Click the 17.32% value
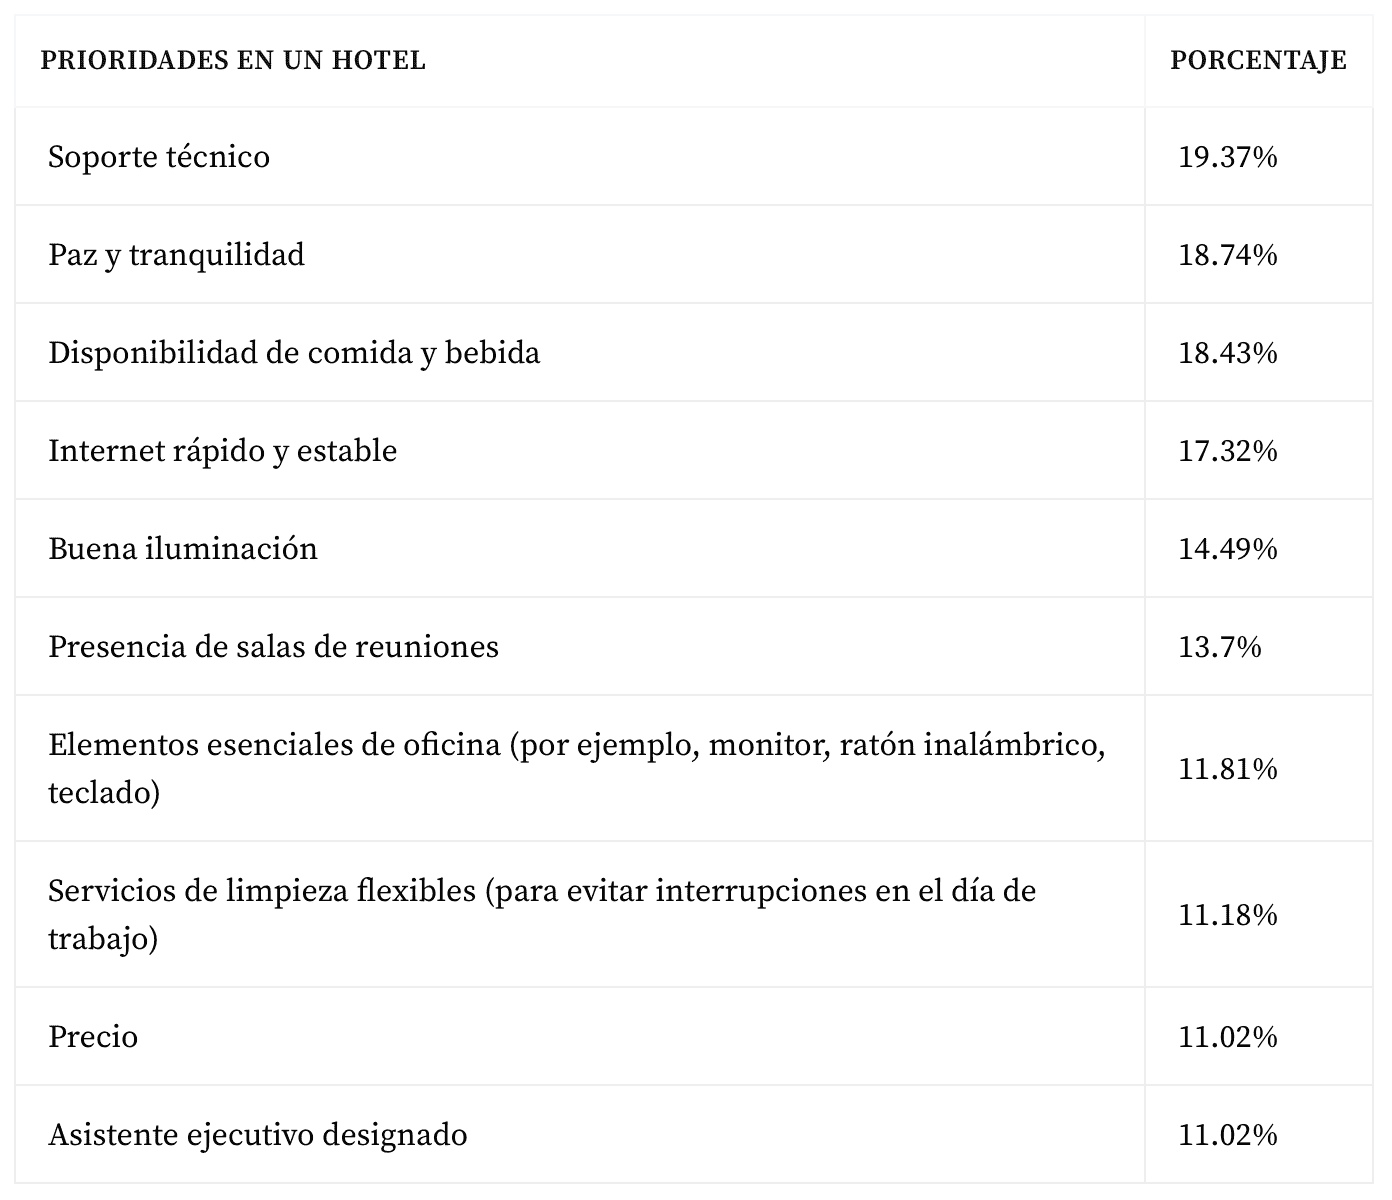This screenshot has width=1392, height=1200. pyautogui.click(x=1228, y=451)
